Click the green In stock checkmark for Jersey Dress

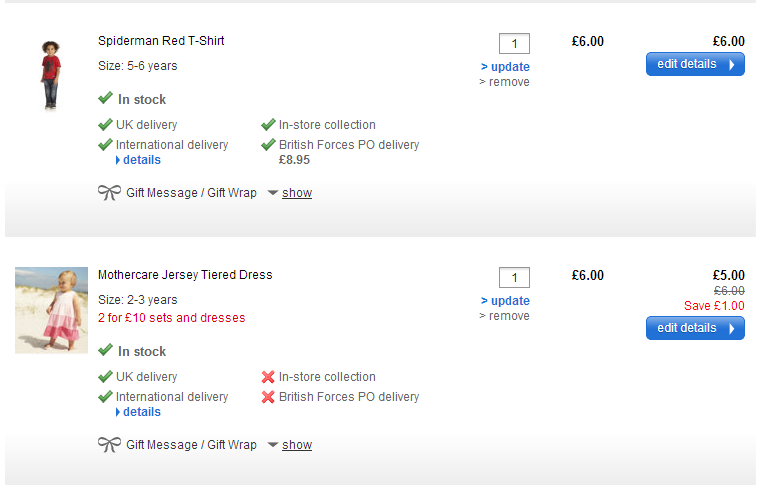pos(105,351)
